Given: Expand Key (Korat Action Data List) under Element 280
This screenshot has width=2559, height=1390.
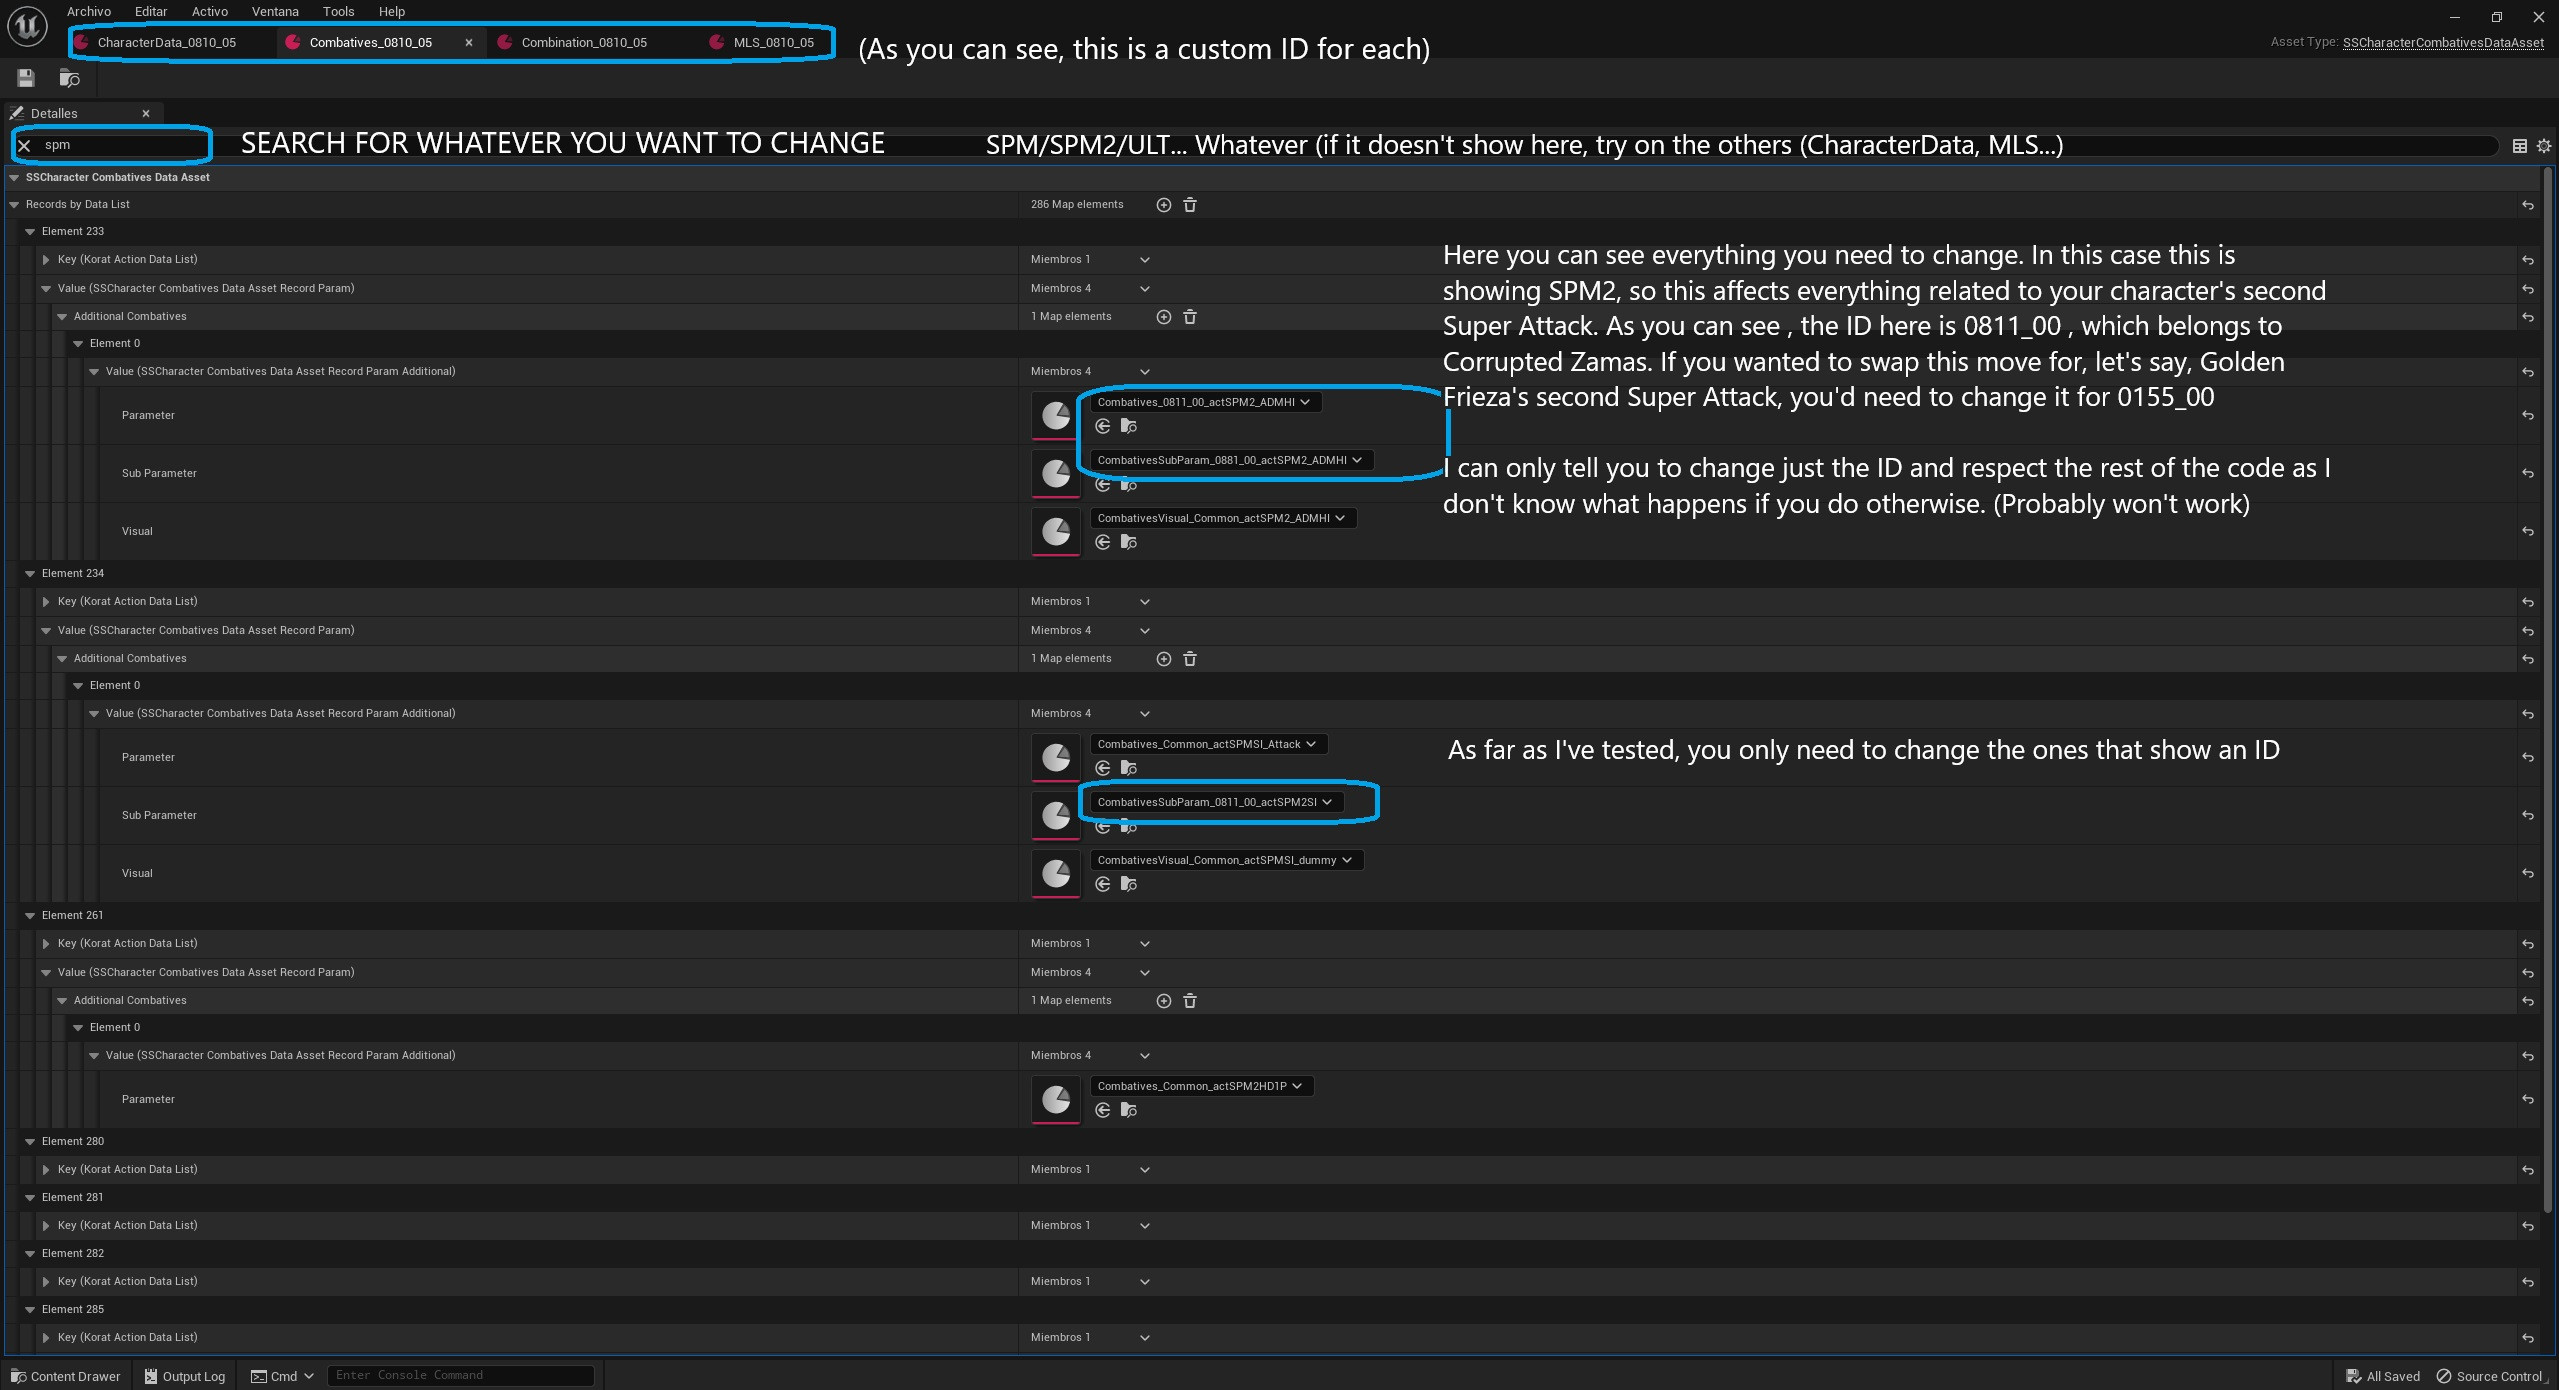Looking at the screenshot, I should [46, 1168].
